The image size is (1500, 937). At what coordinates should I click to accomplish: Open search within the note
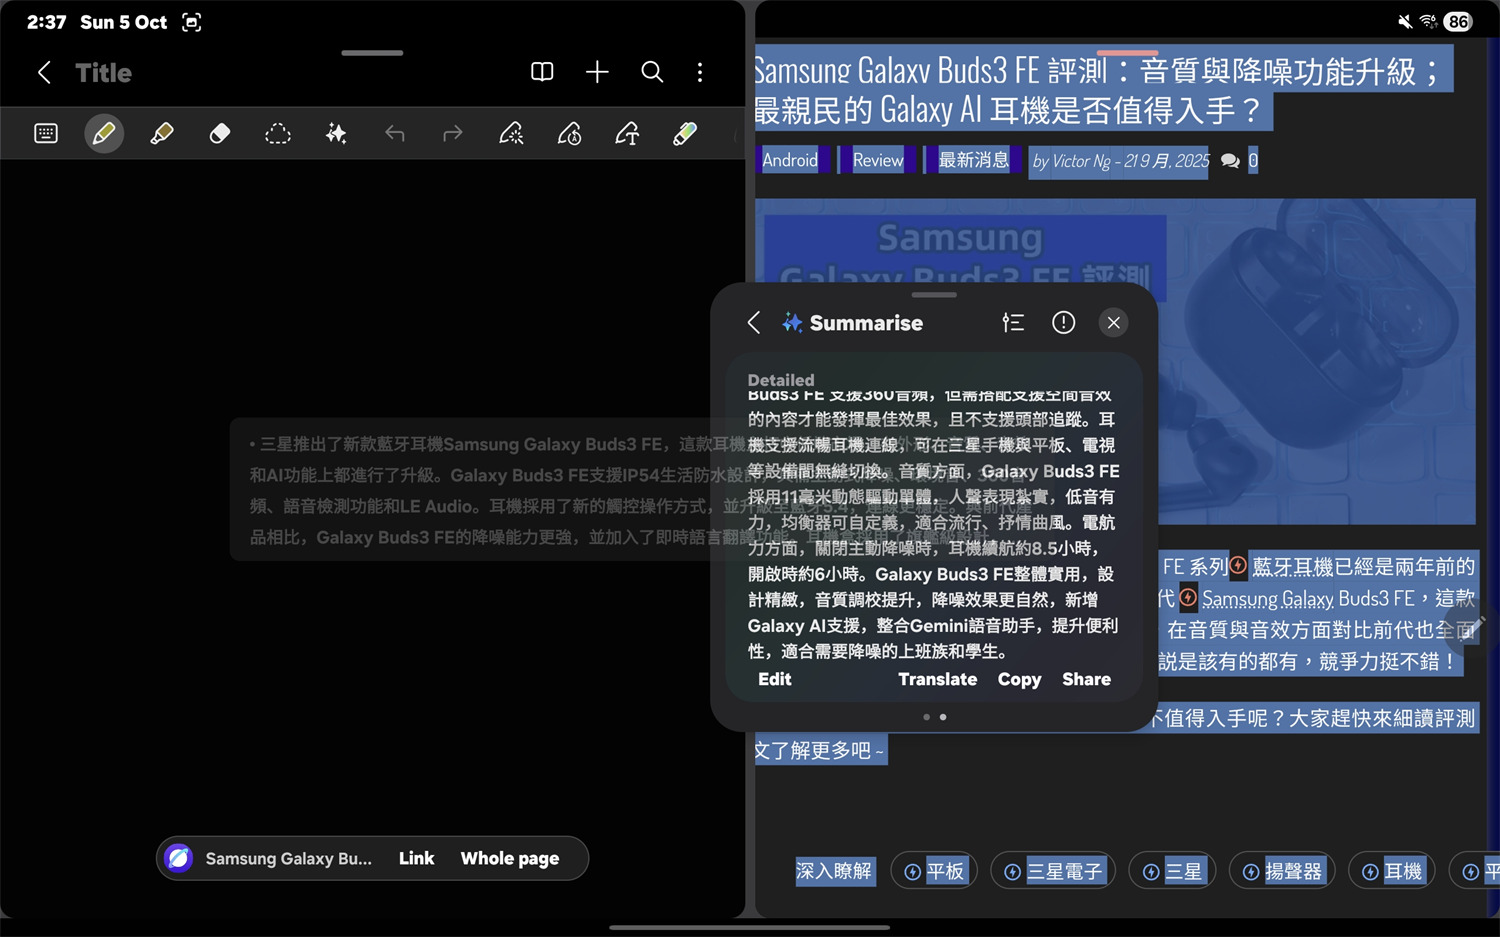coord(652,72)
